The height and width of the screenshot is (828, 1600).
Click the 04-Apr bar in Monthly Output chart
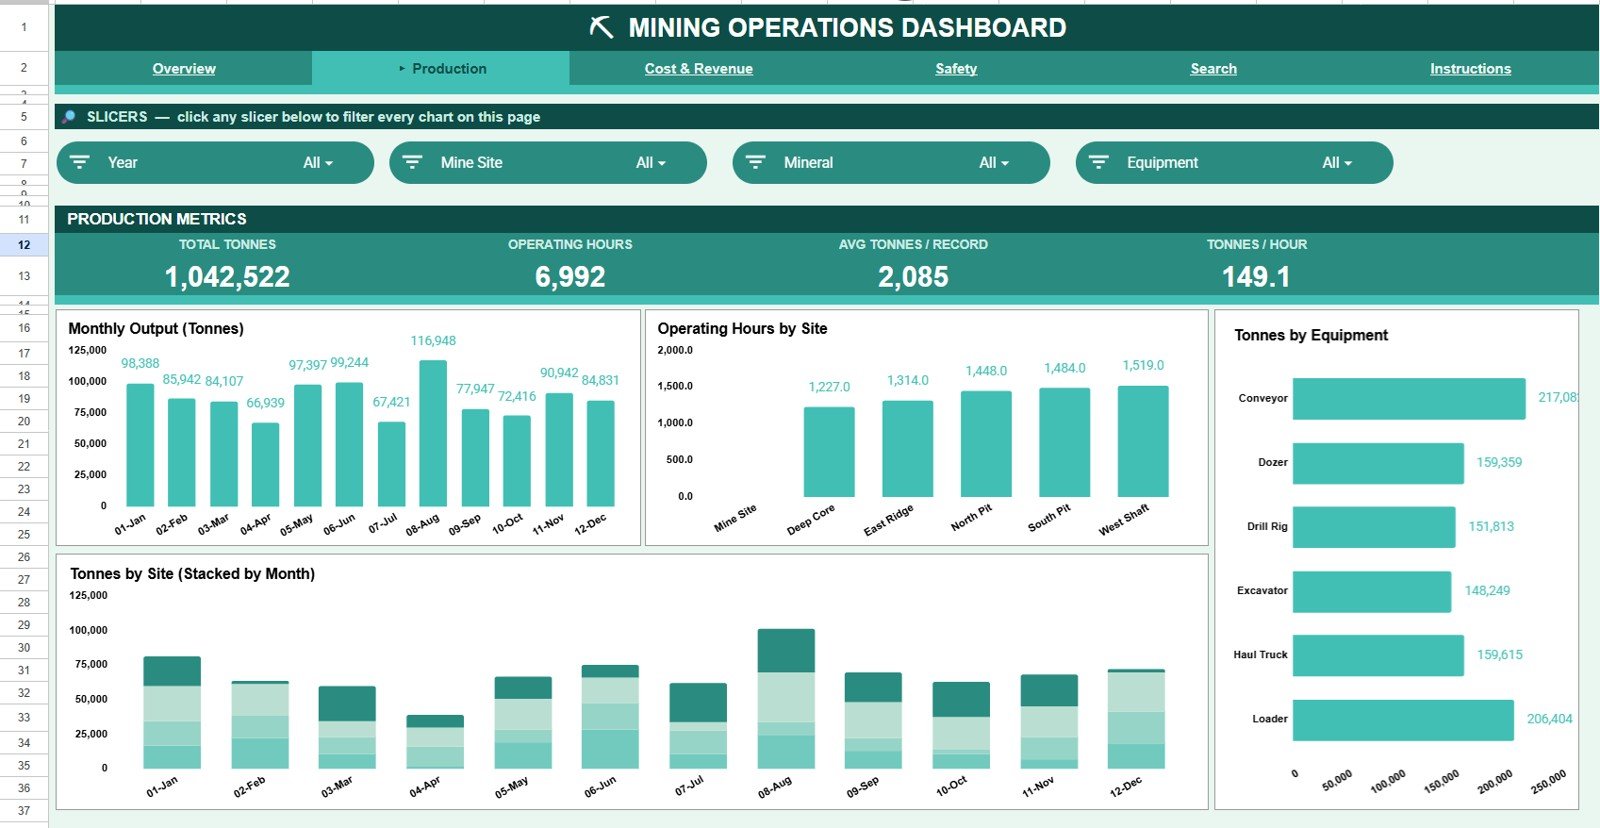(x=265, y=464)
